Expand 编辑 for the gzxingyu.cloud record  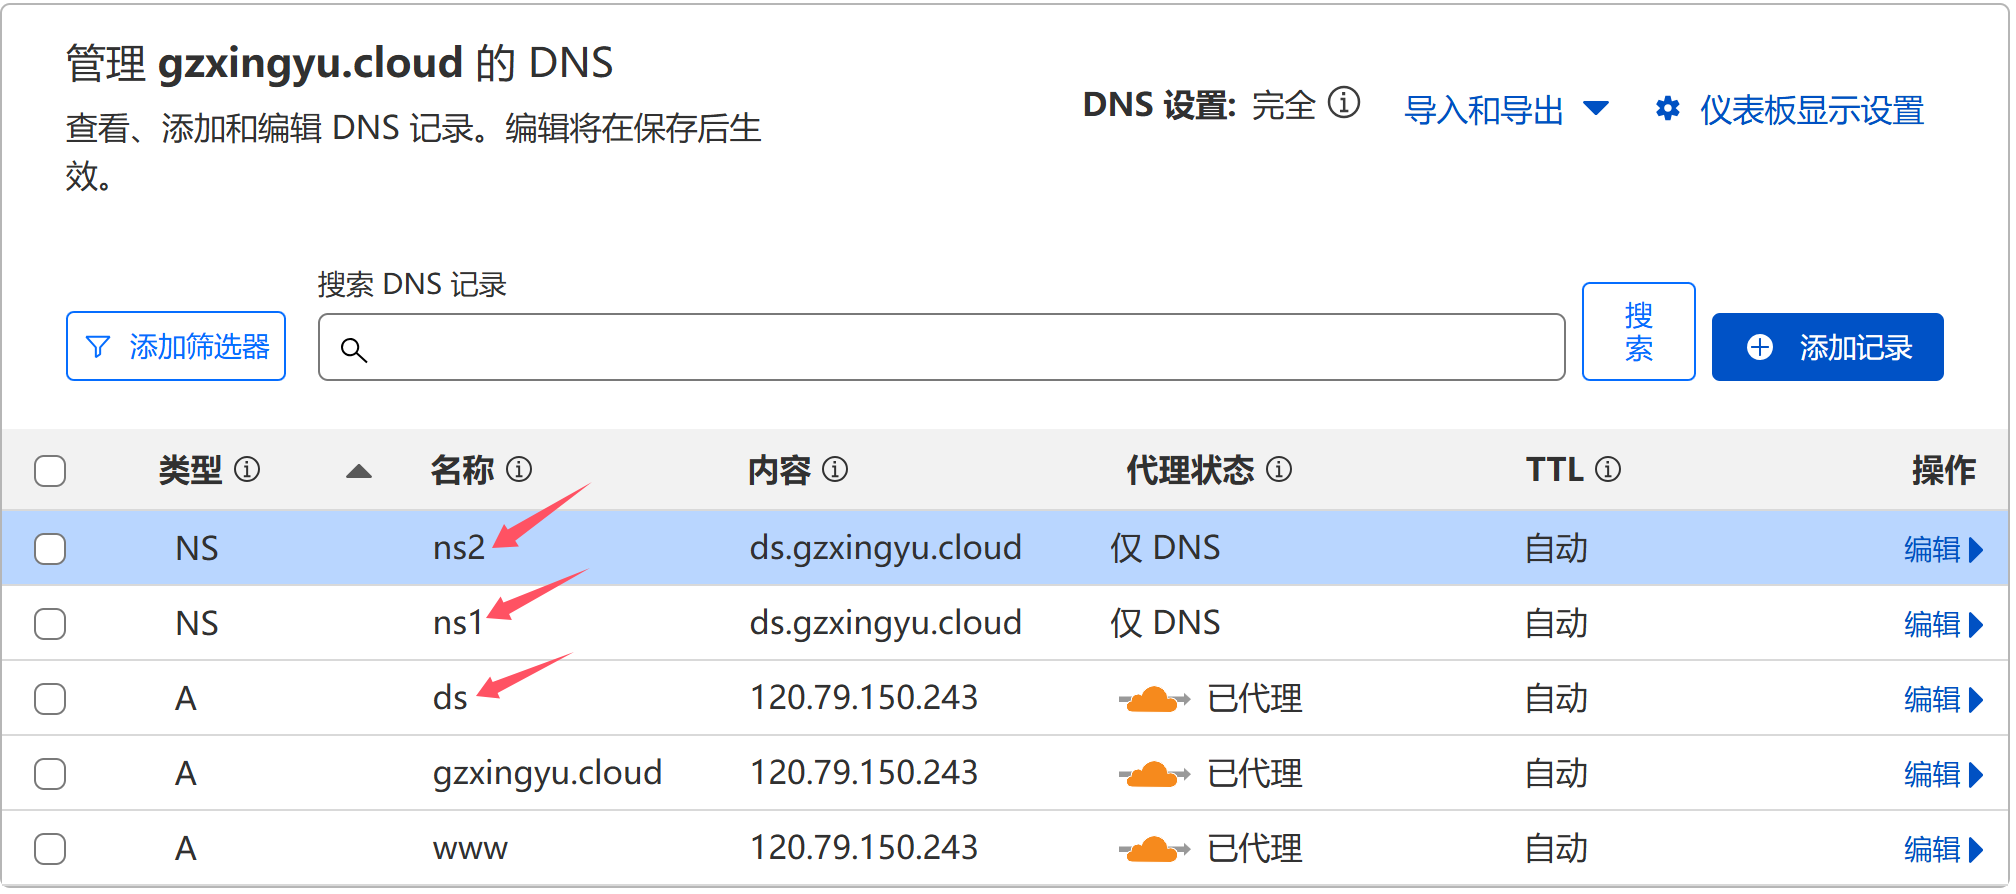tap(1943, 774)
